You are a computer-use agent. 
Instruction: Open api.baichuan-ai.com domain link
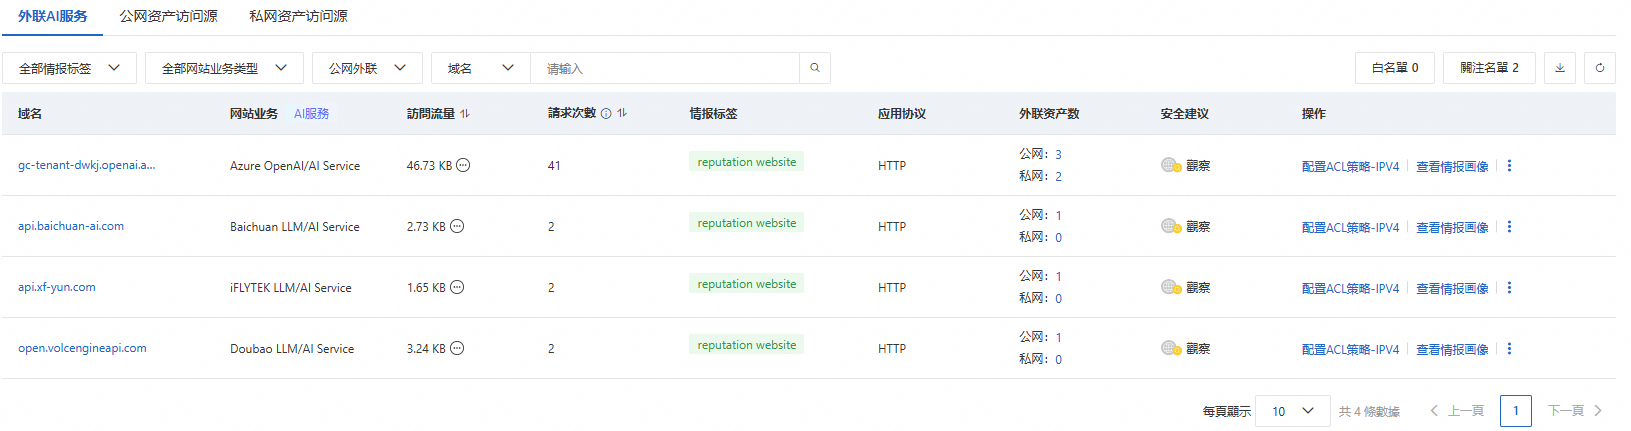click(x=71, y=226)
